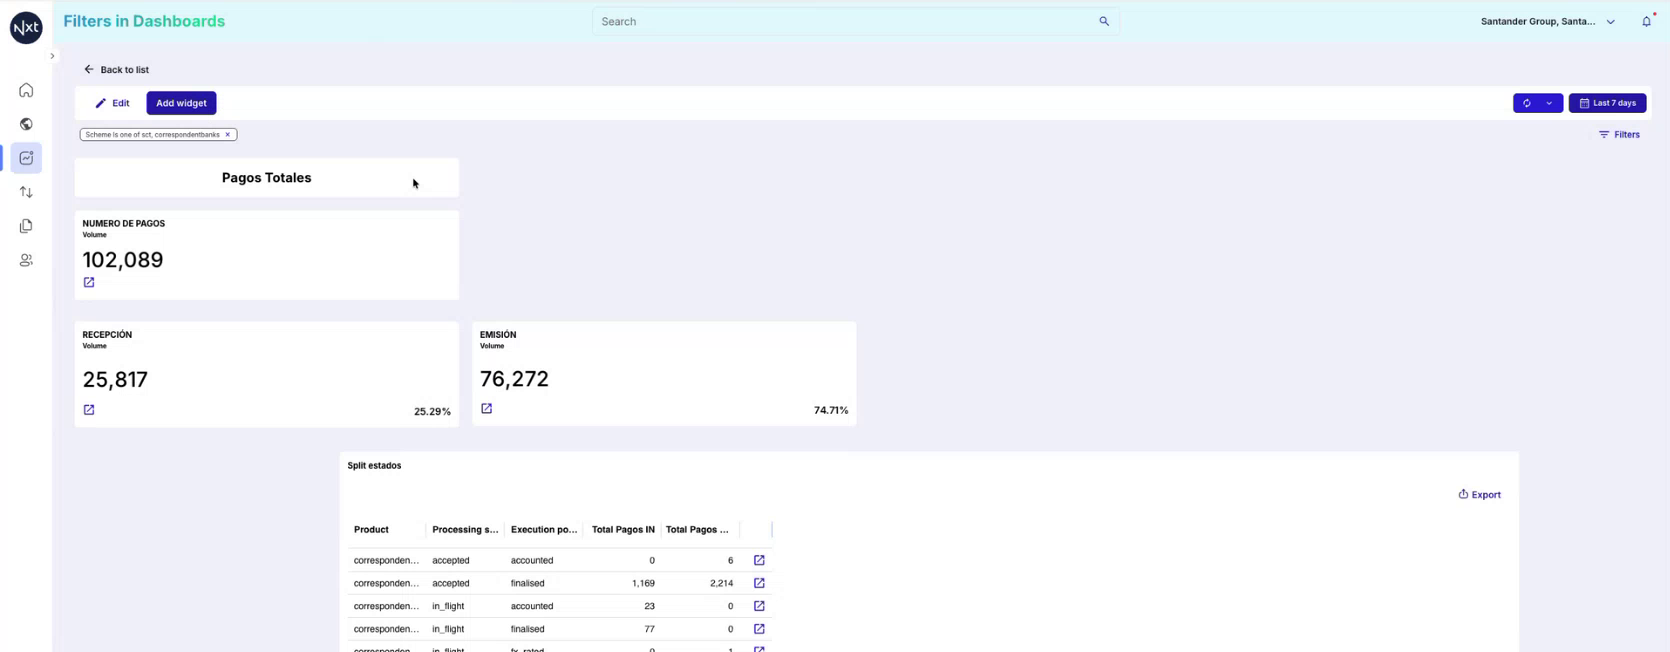The height and width of the screenshot is (652, 1670).
Task: Click the 25.29% percentage
Action: click(x=432, y=412)
